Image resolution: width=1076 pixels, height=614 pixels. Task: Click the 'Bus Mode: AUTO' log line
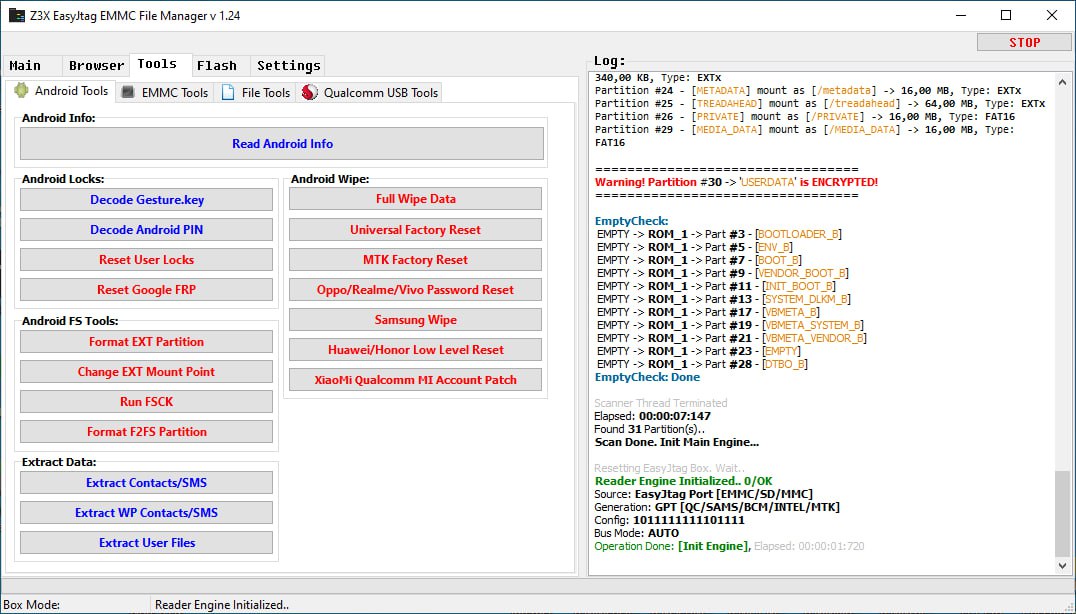pos(637,534)
